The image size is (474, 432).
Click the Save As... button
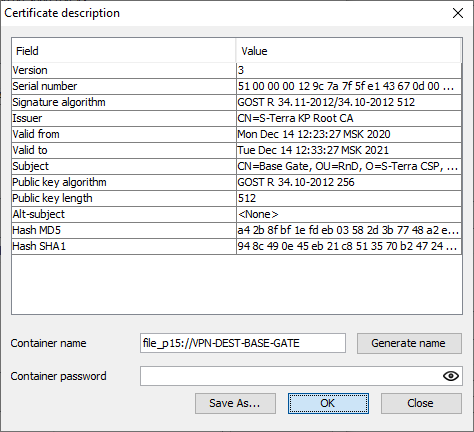coord(235,403)
